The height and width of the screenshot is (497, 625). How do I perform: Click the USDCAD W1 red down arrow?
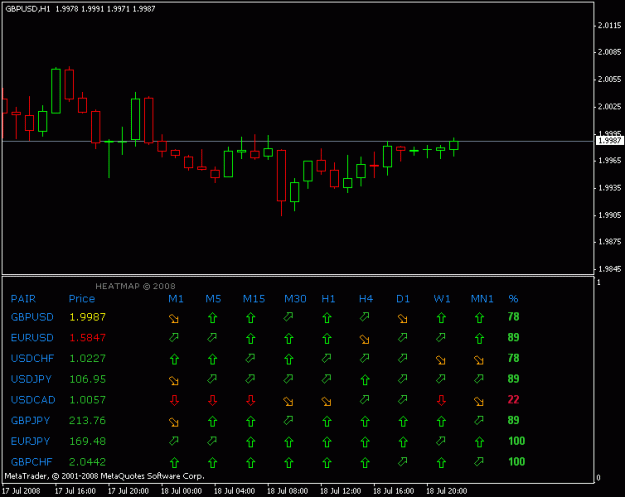coord(441,400)
